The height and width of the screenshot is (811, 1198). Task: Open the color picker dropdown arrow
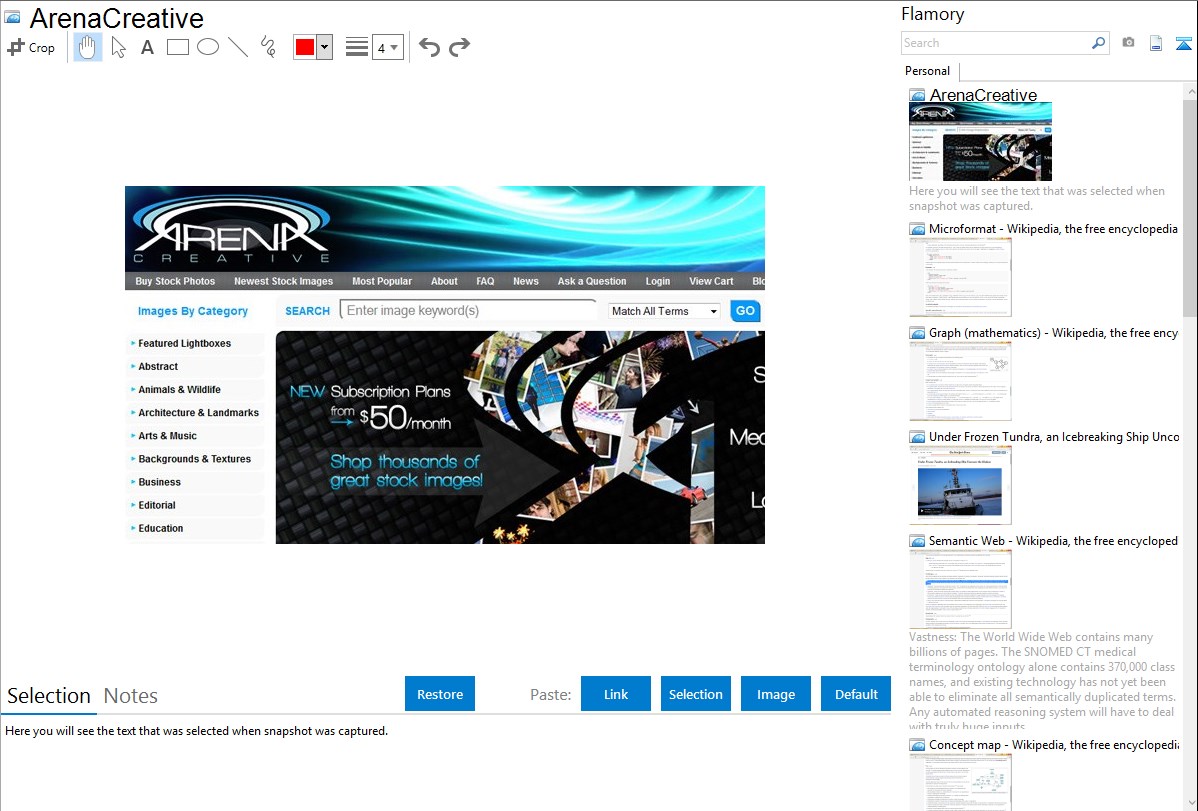click(x=324, y=47)
